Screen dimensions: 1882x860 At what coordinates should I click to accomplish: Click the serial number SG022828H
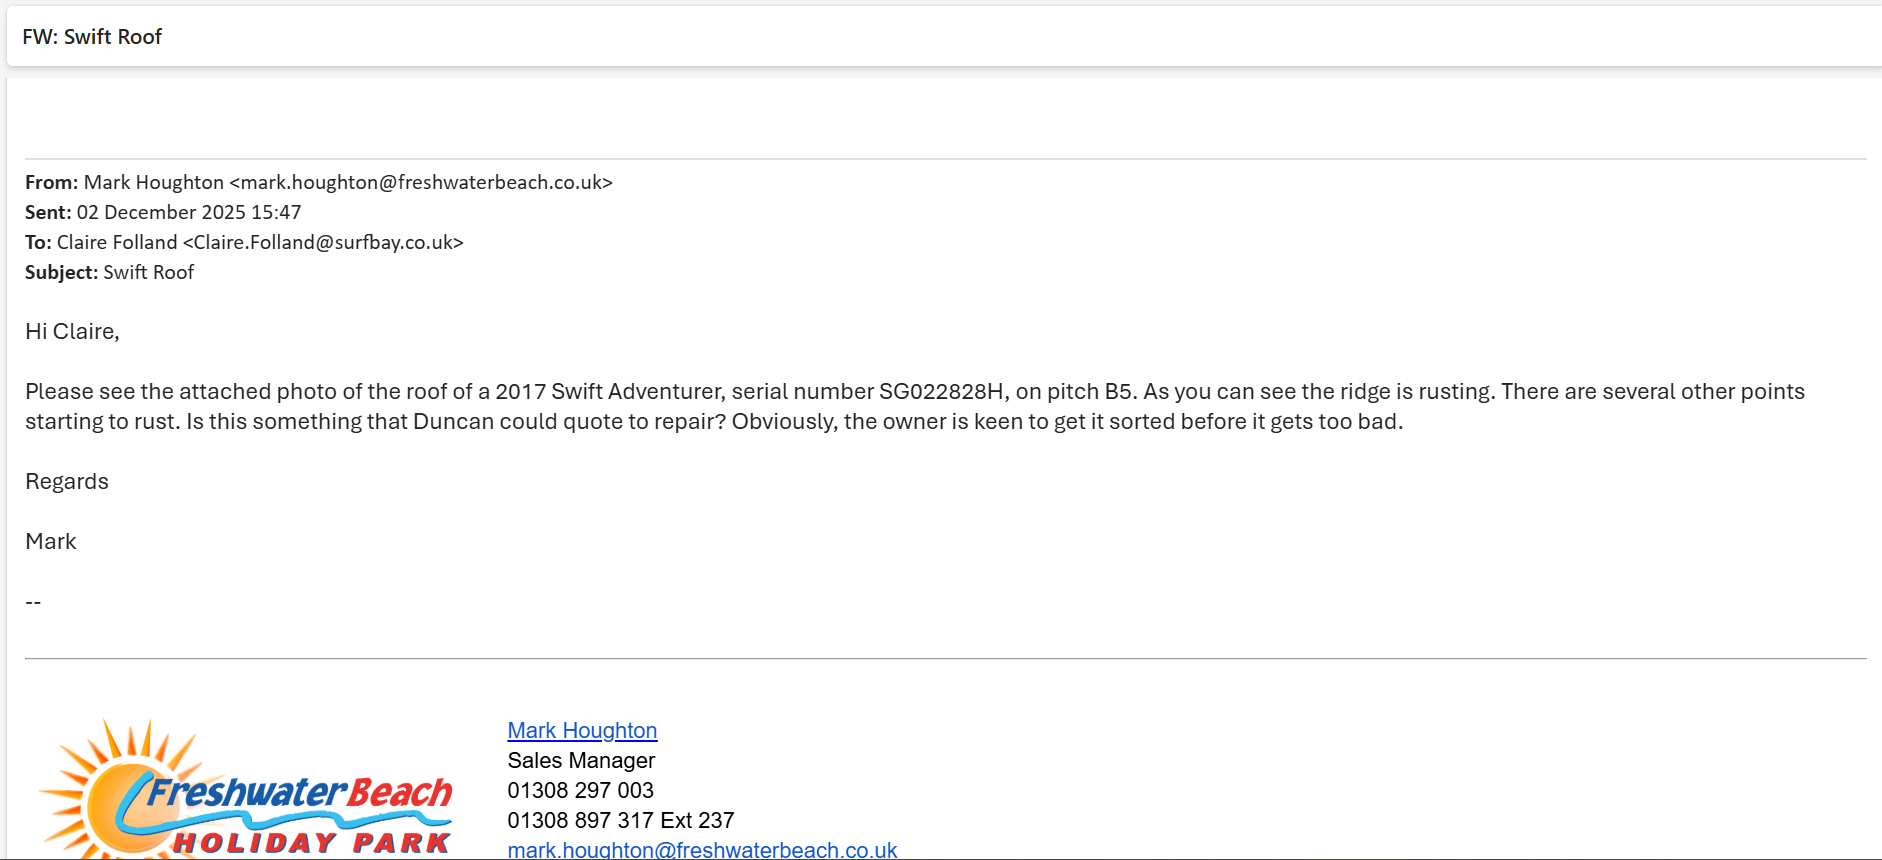point(941,392)
